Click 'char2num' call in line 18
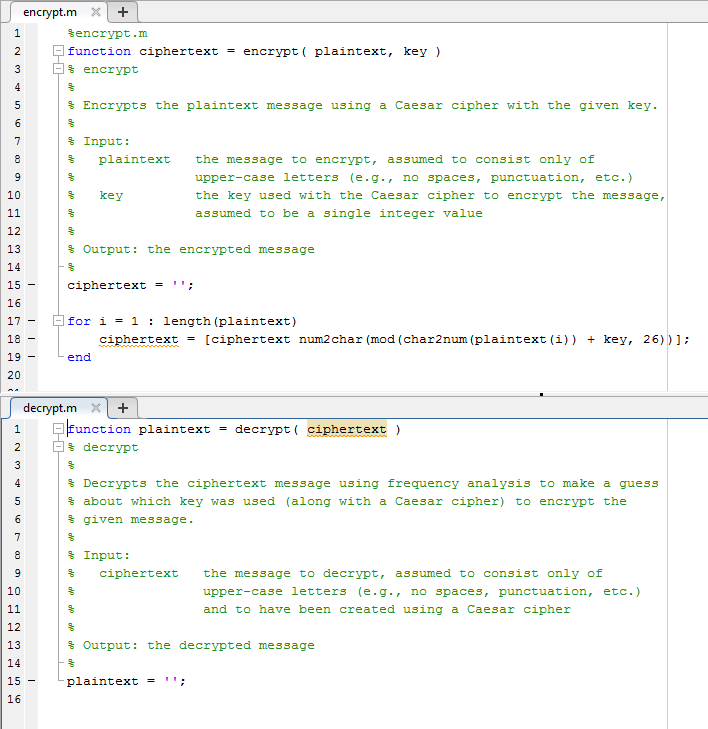 [435, 339]
